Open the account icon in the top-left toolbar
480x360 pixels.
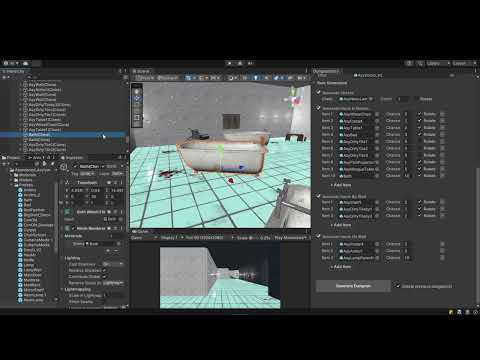click(6, 63)
